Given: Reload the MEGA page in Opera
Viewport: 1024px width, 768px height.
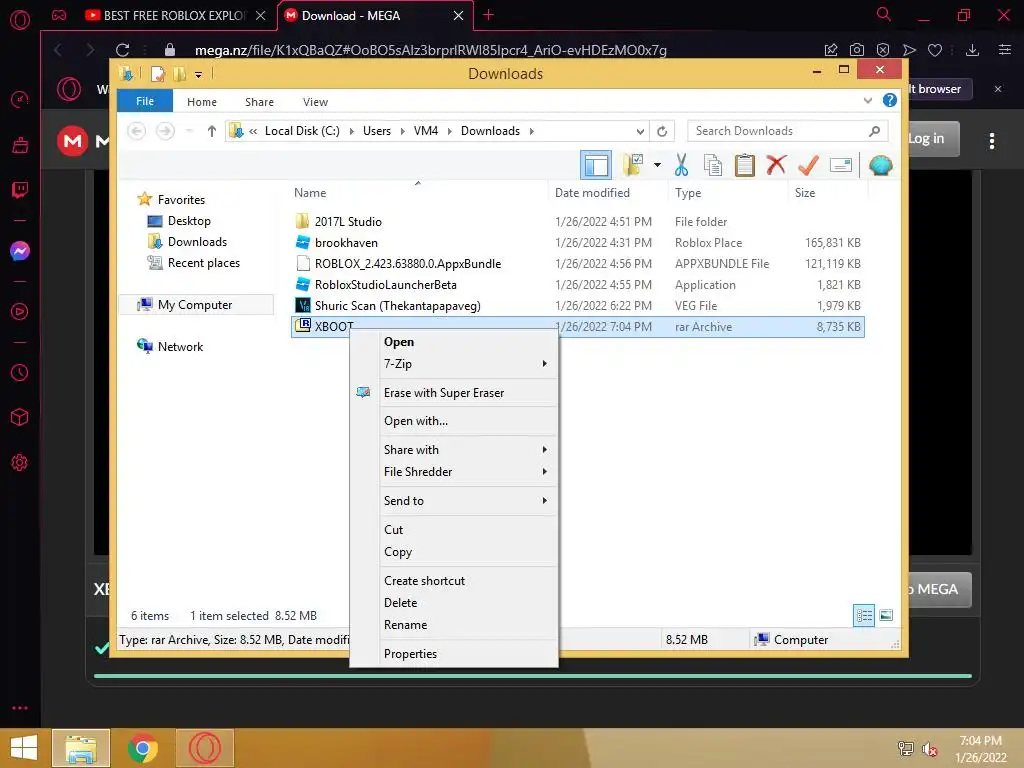Looking at the screenshot, I should click(122, 50).
